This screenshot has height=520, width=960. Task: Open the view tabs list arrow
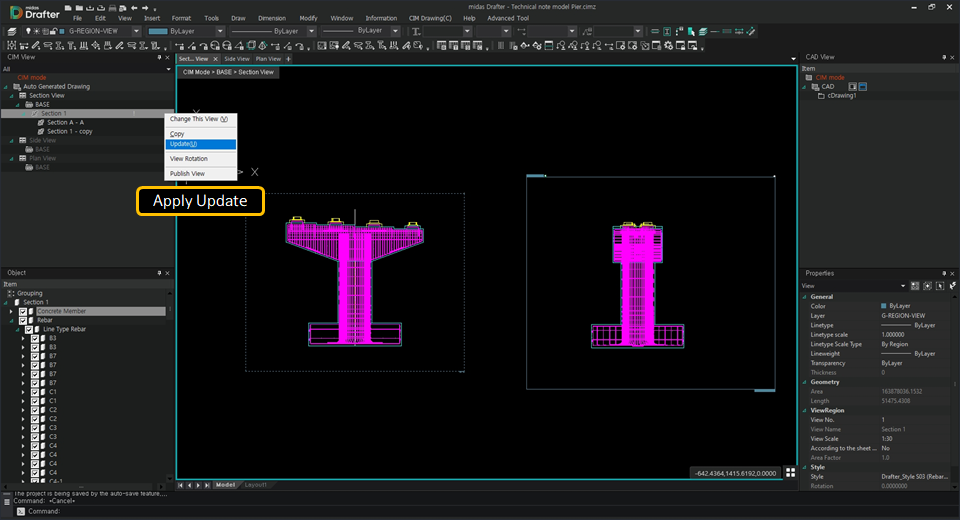point(793,59)
